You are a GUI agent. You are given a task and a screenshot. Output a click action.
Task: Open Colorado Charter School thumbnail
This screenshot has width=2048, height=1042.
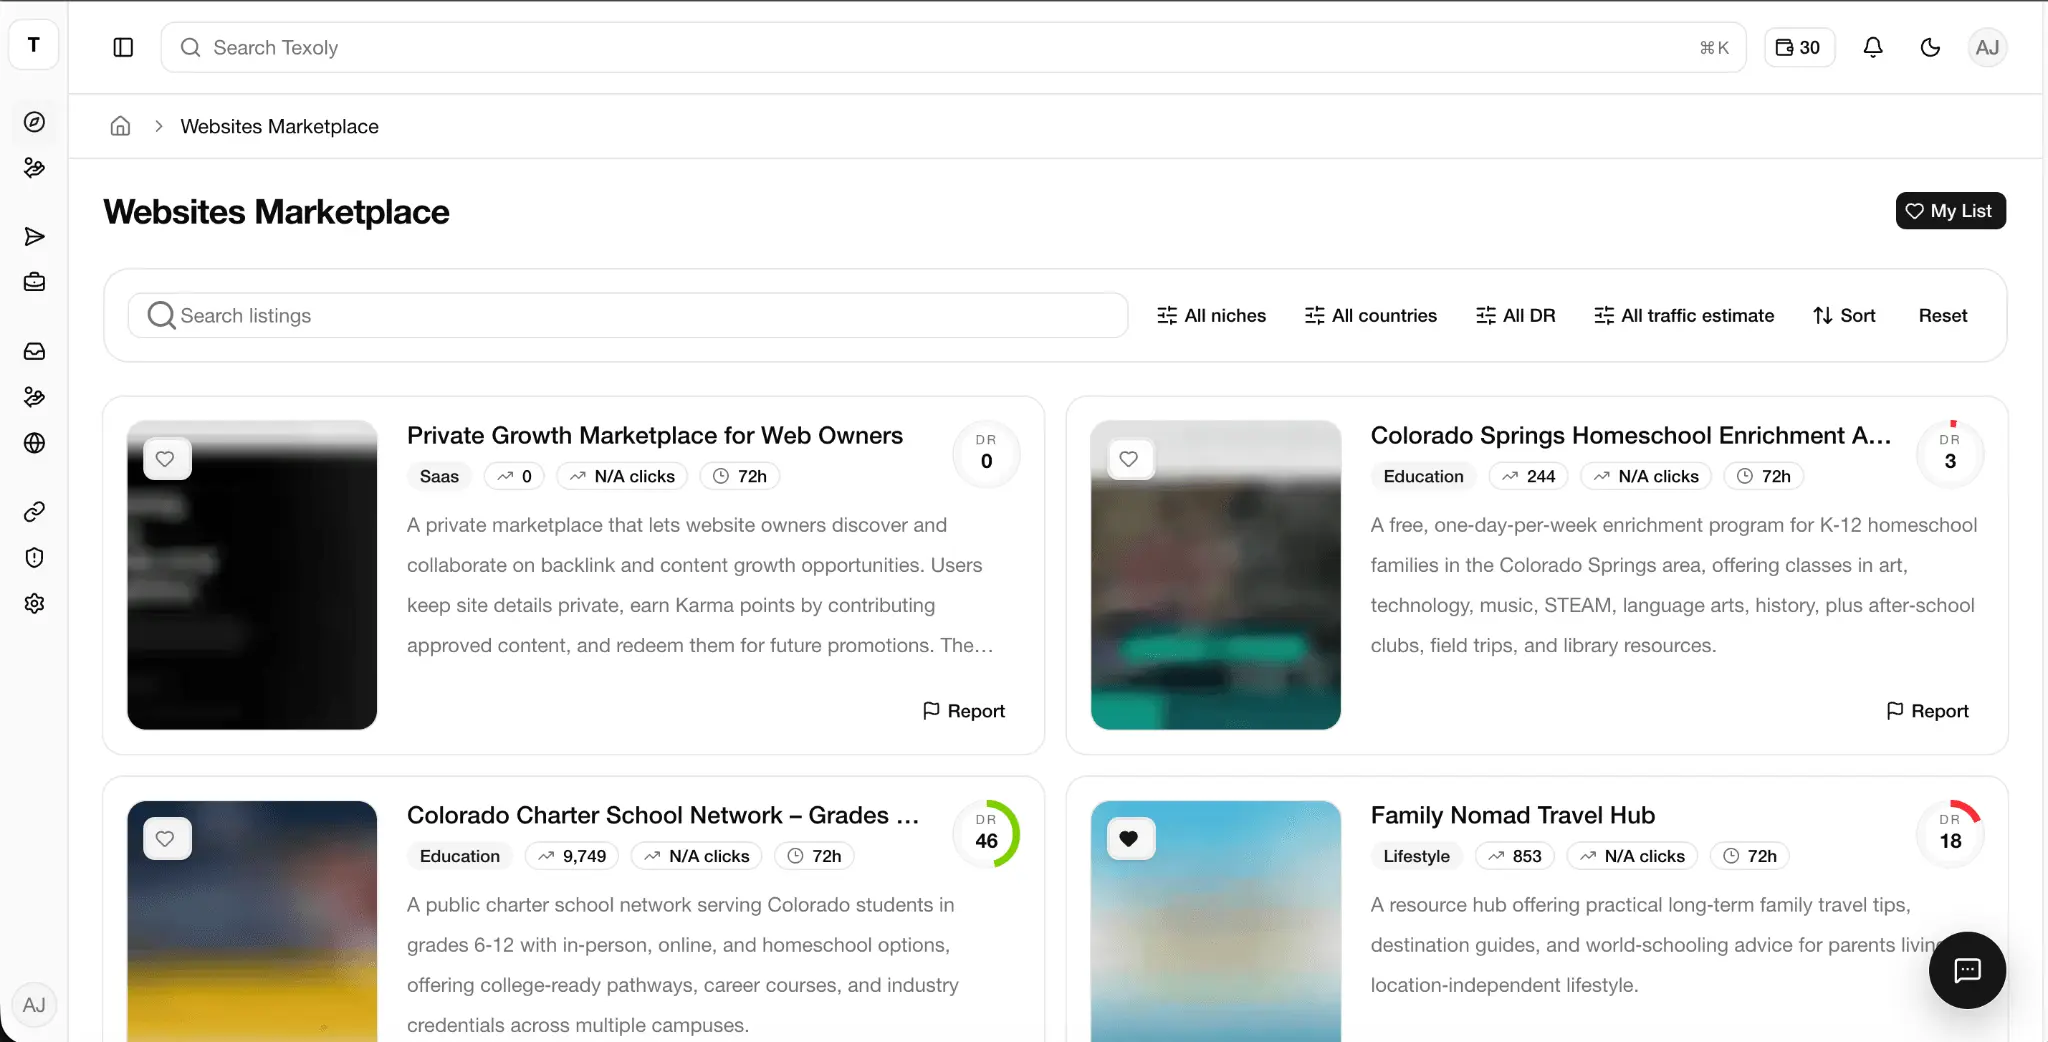coord(252,921)
